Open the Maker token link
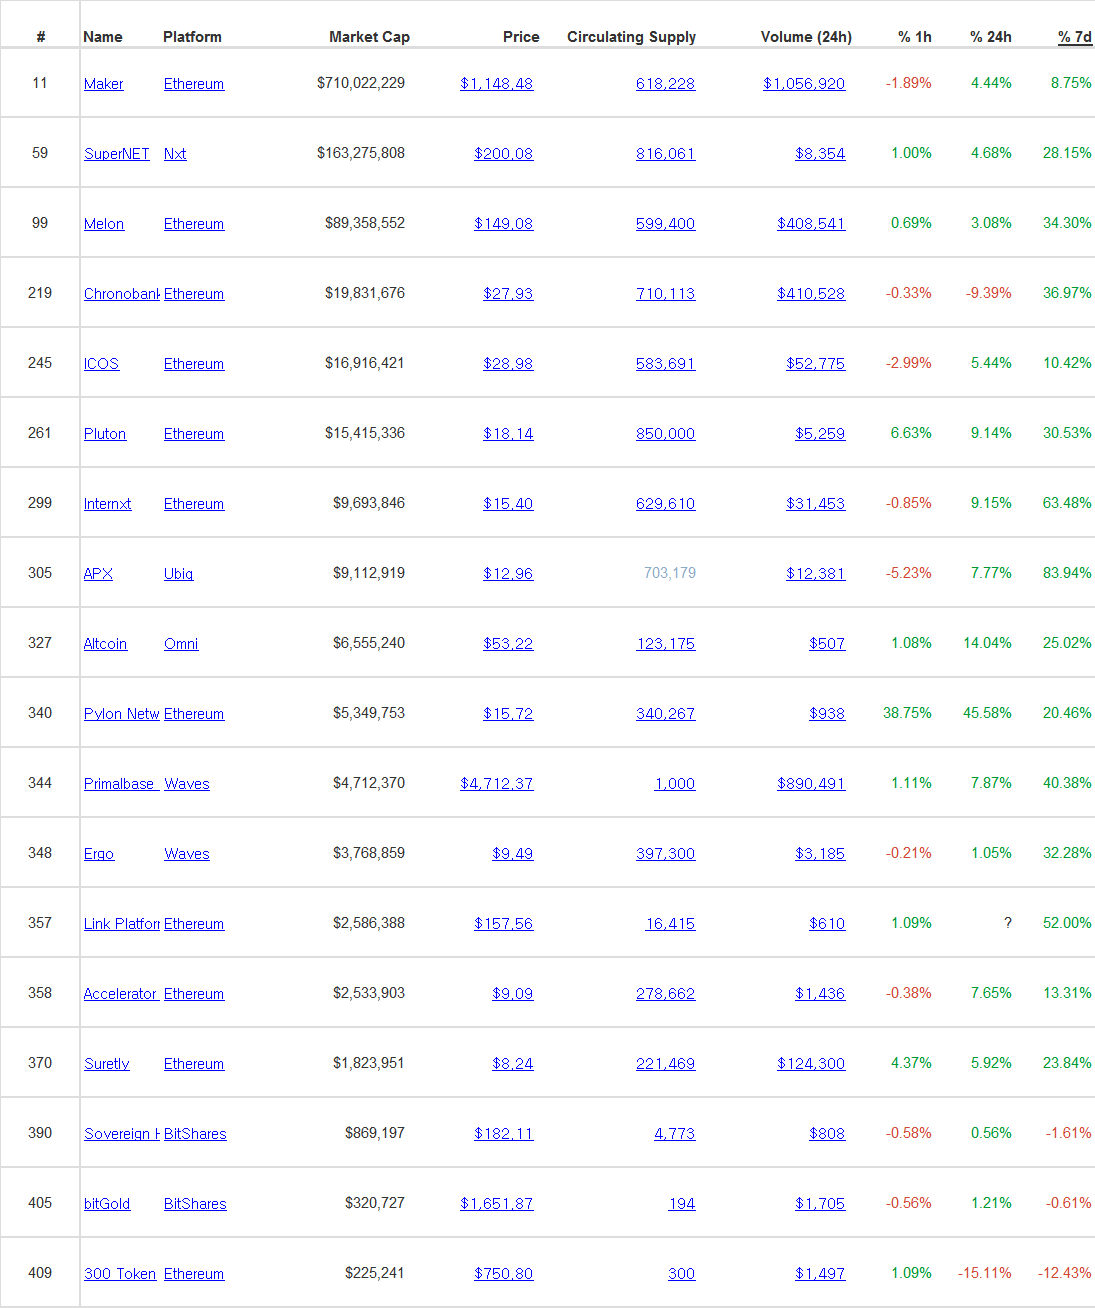Screen dimensions: 1095x1308 point(104,84)
